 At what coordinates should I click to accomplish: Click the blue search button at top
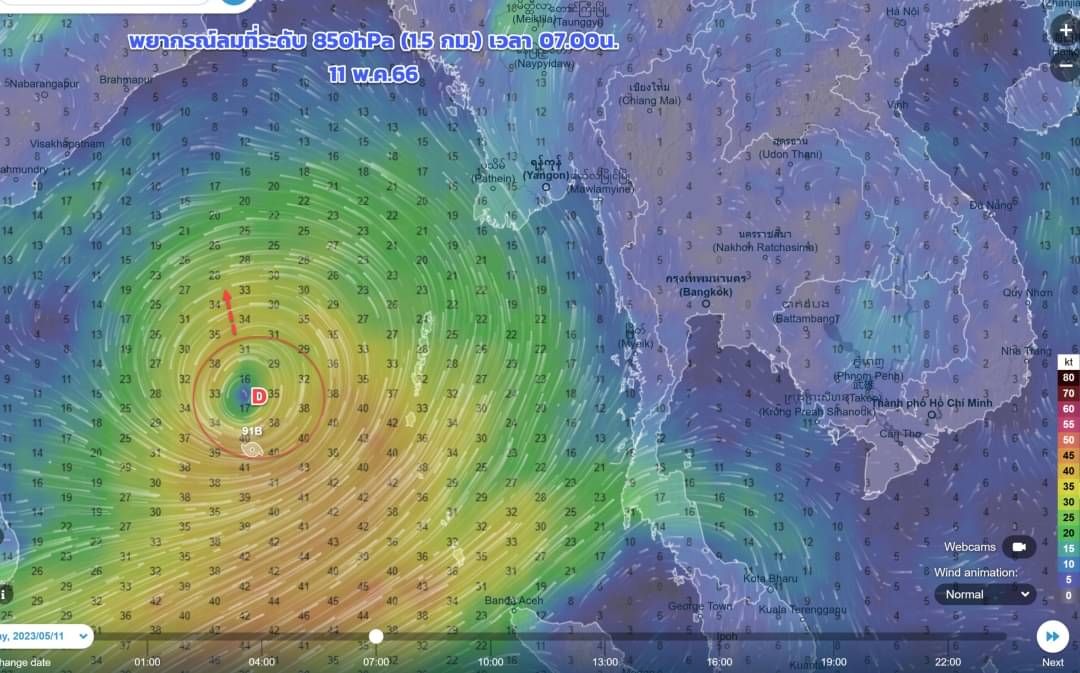coord(236,2)
